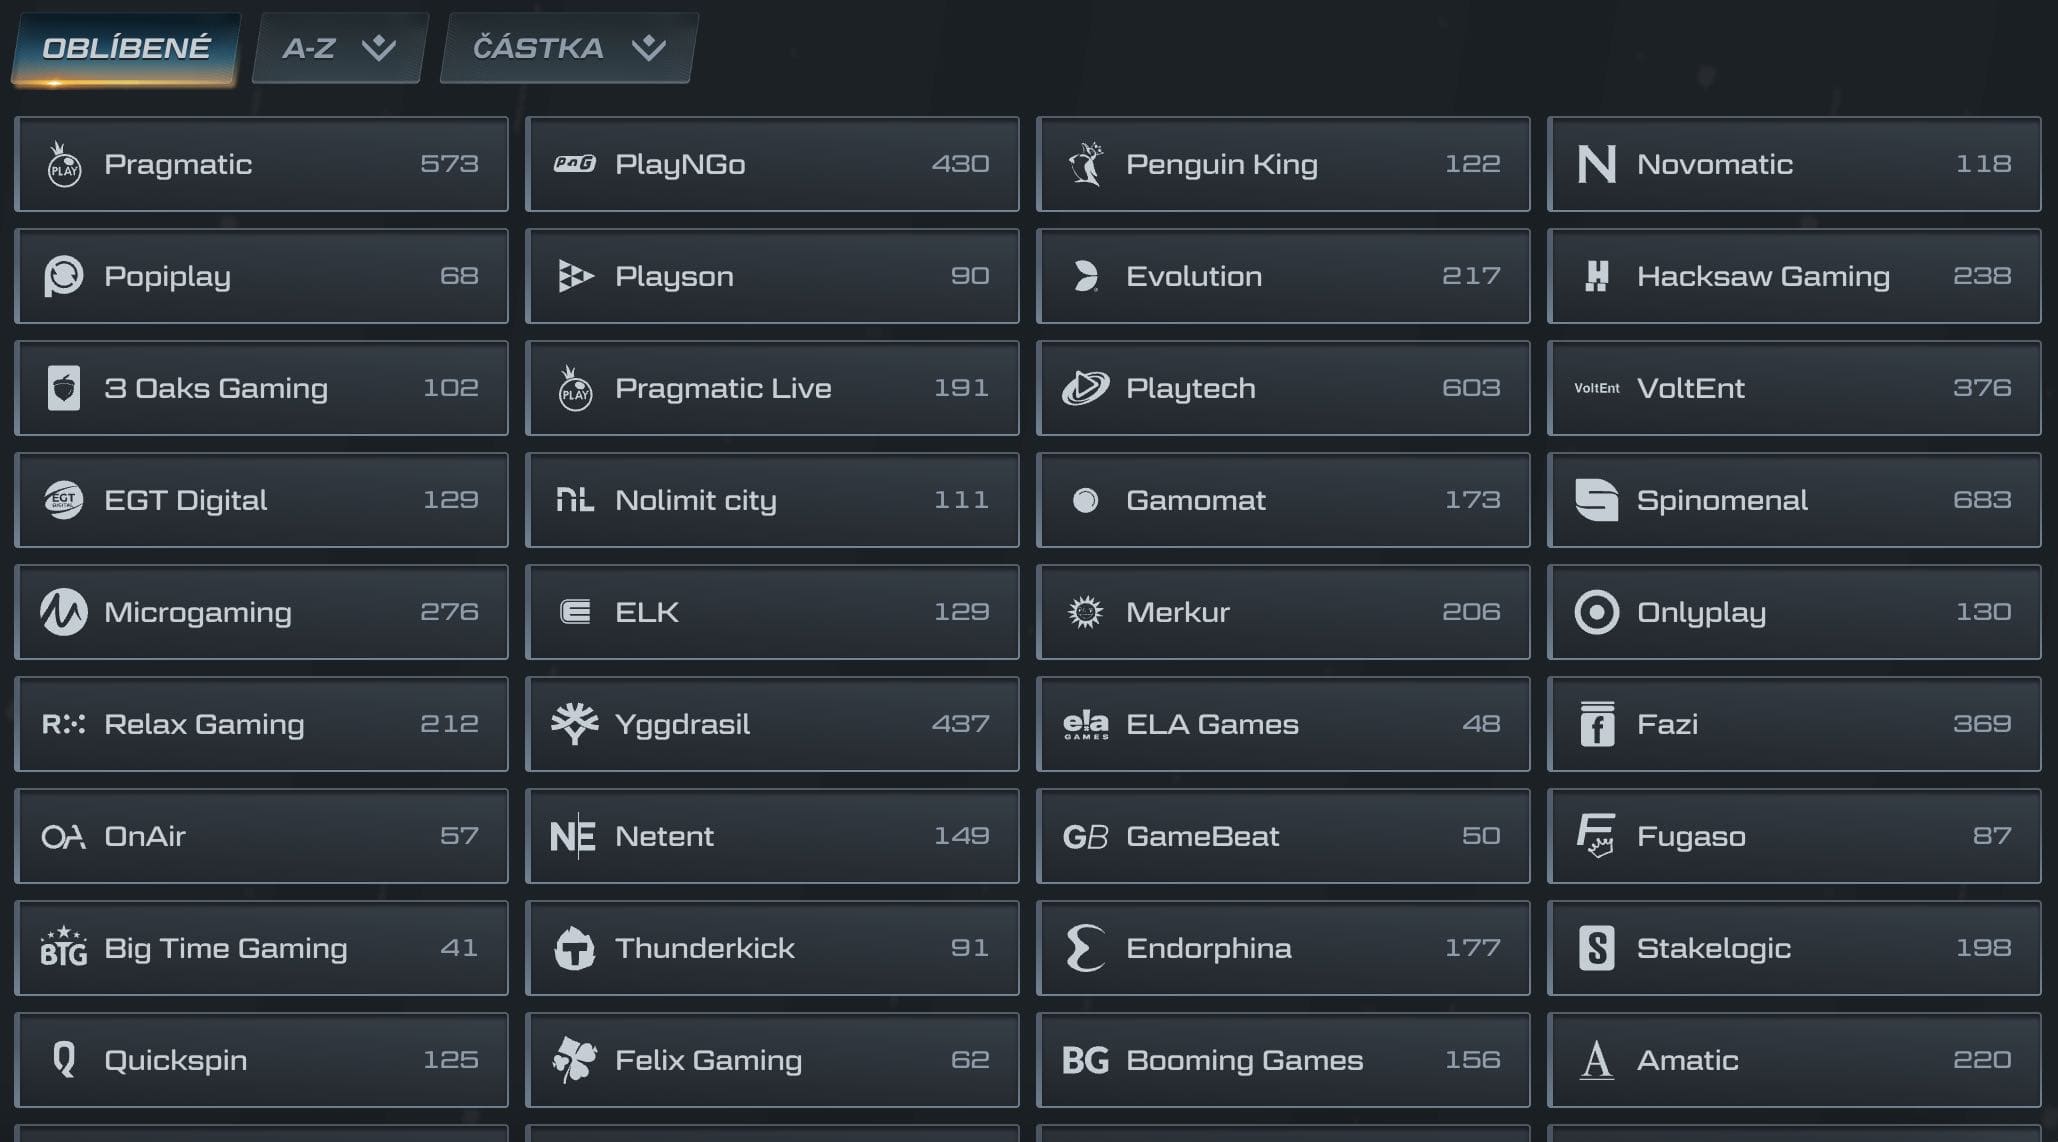Click the Novomatic N logo icon
The width and height of the screenshot is (2058, 1142).
tap(1596, 164)
